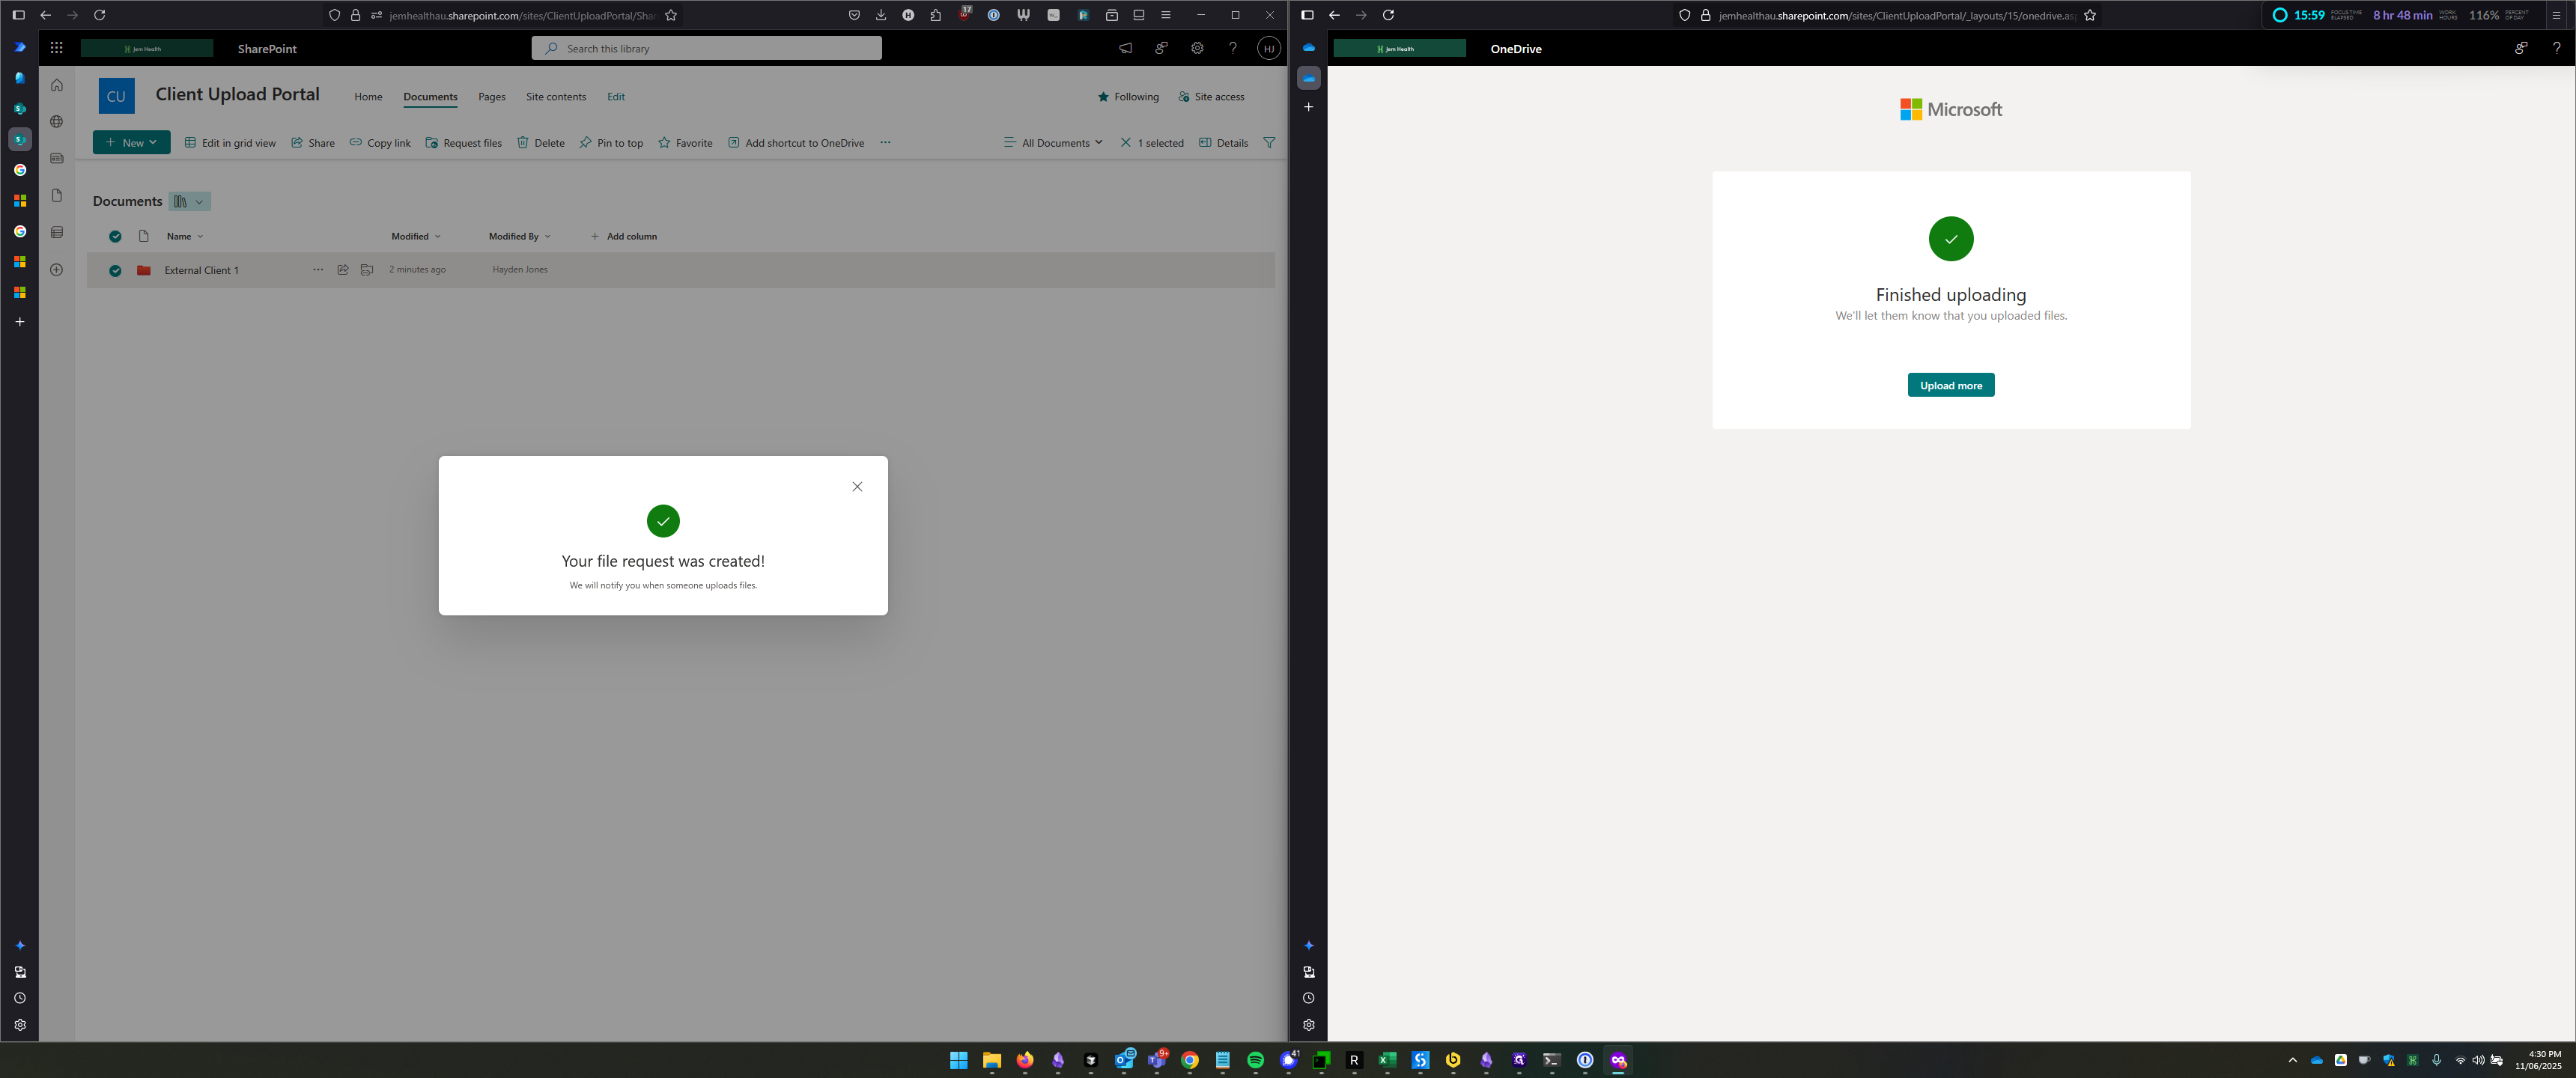
Task: Open the My files page icon in app bar
Action: pyautogui.click(x=57, y=196)
